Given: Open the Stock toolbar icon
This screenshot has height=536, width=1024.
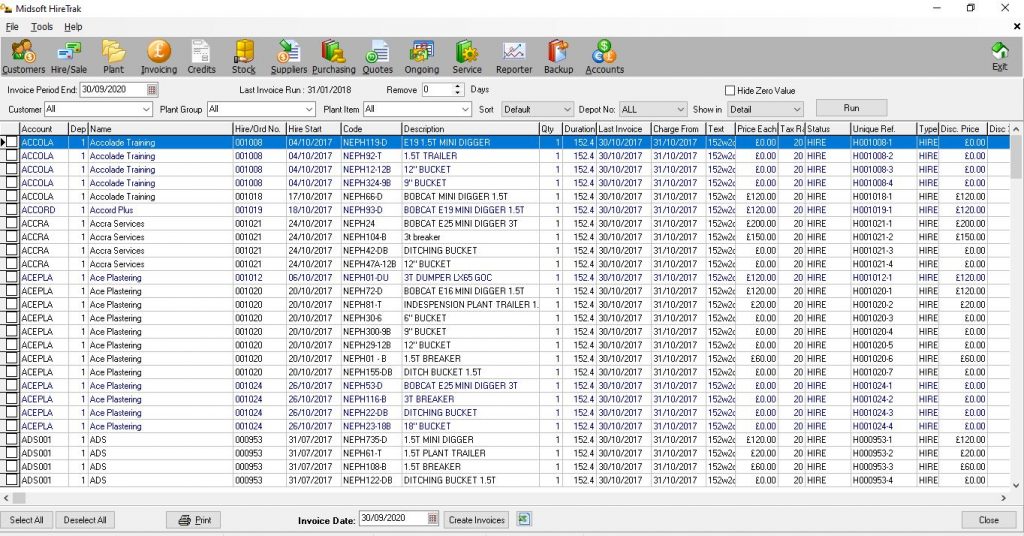Looking at the screenshot, I should coord(244,57).
